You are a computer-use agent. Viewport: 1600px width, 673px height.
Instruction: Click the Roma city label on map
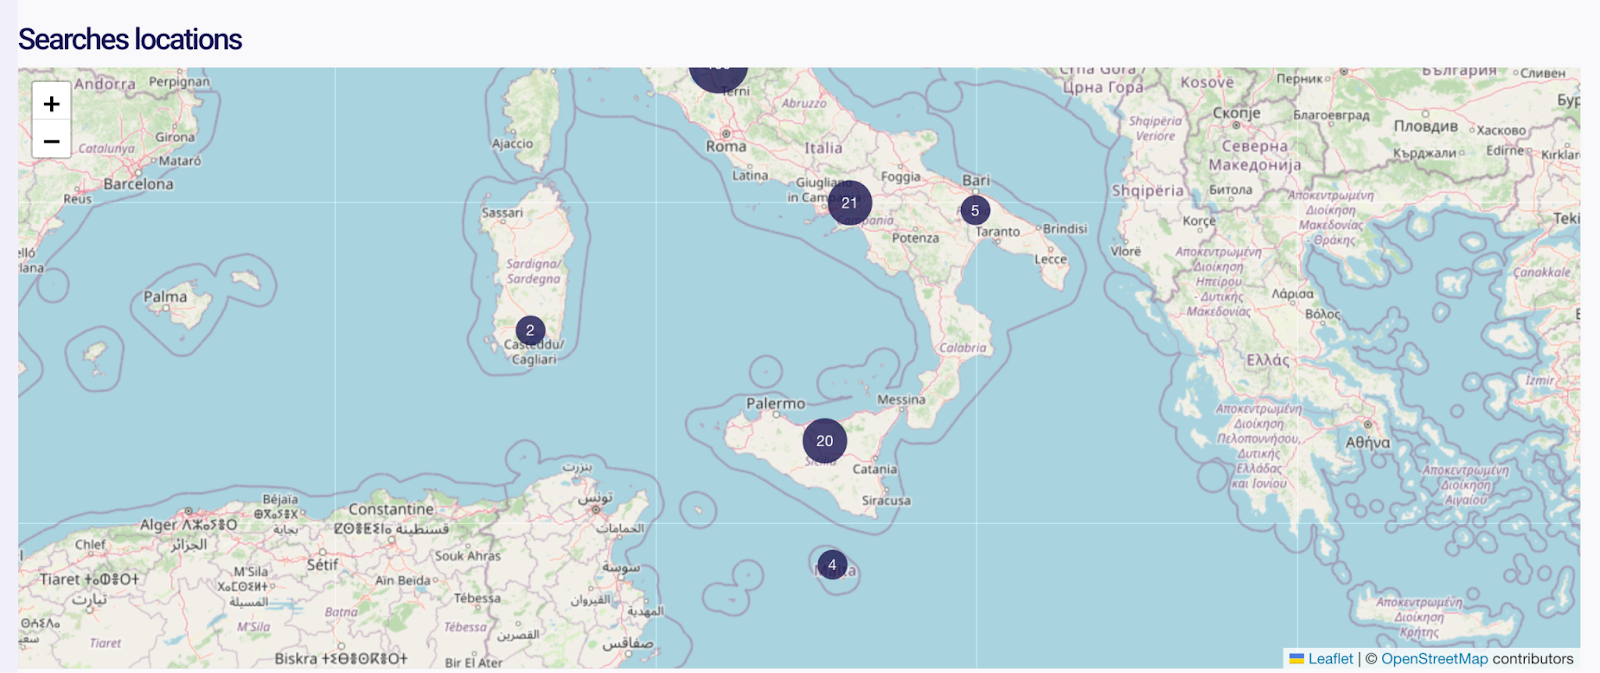[726, 146]
